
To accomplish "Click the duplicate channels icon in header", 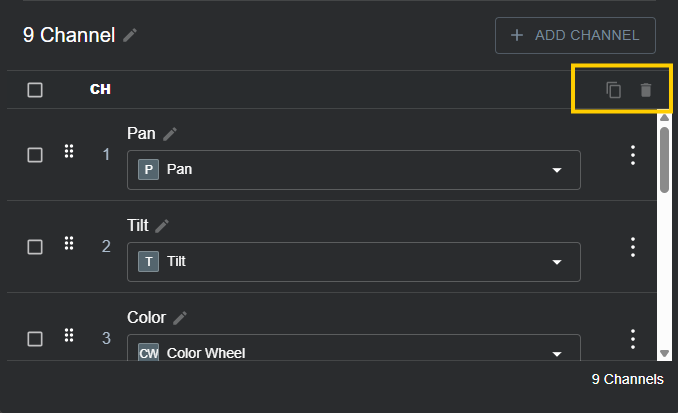I will click(614, 90).
